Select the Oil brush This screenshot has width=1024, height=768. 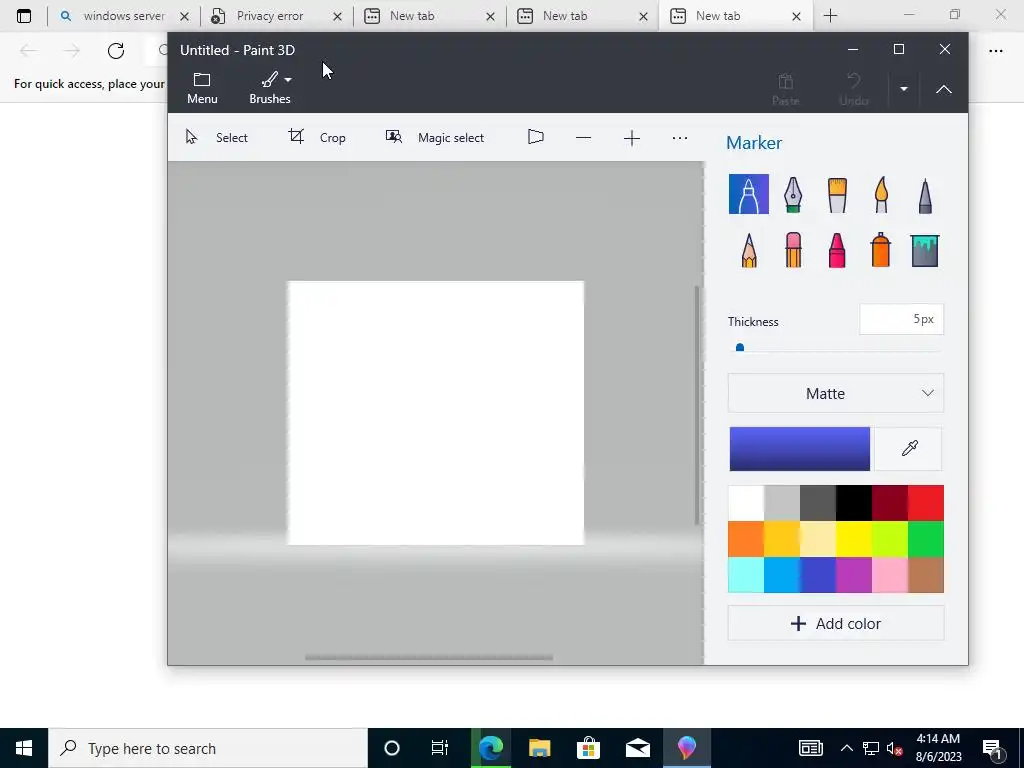coord(837,195)
